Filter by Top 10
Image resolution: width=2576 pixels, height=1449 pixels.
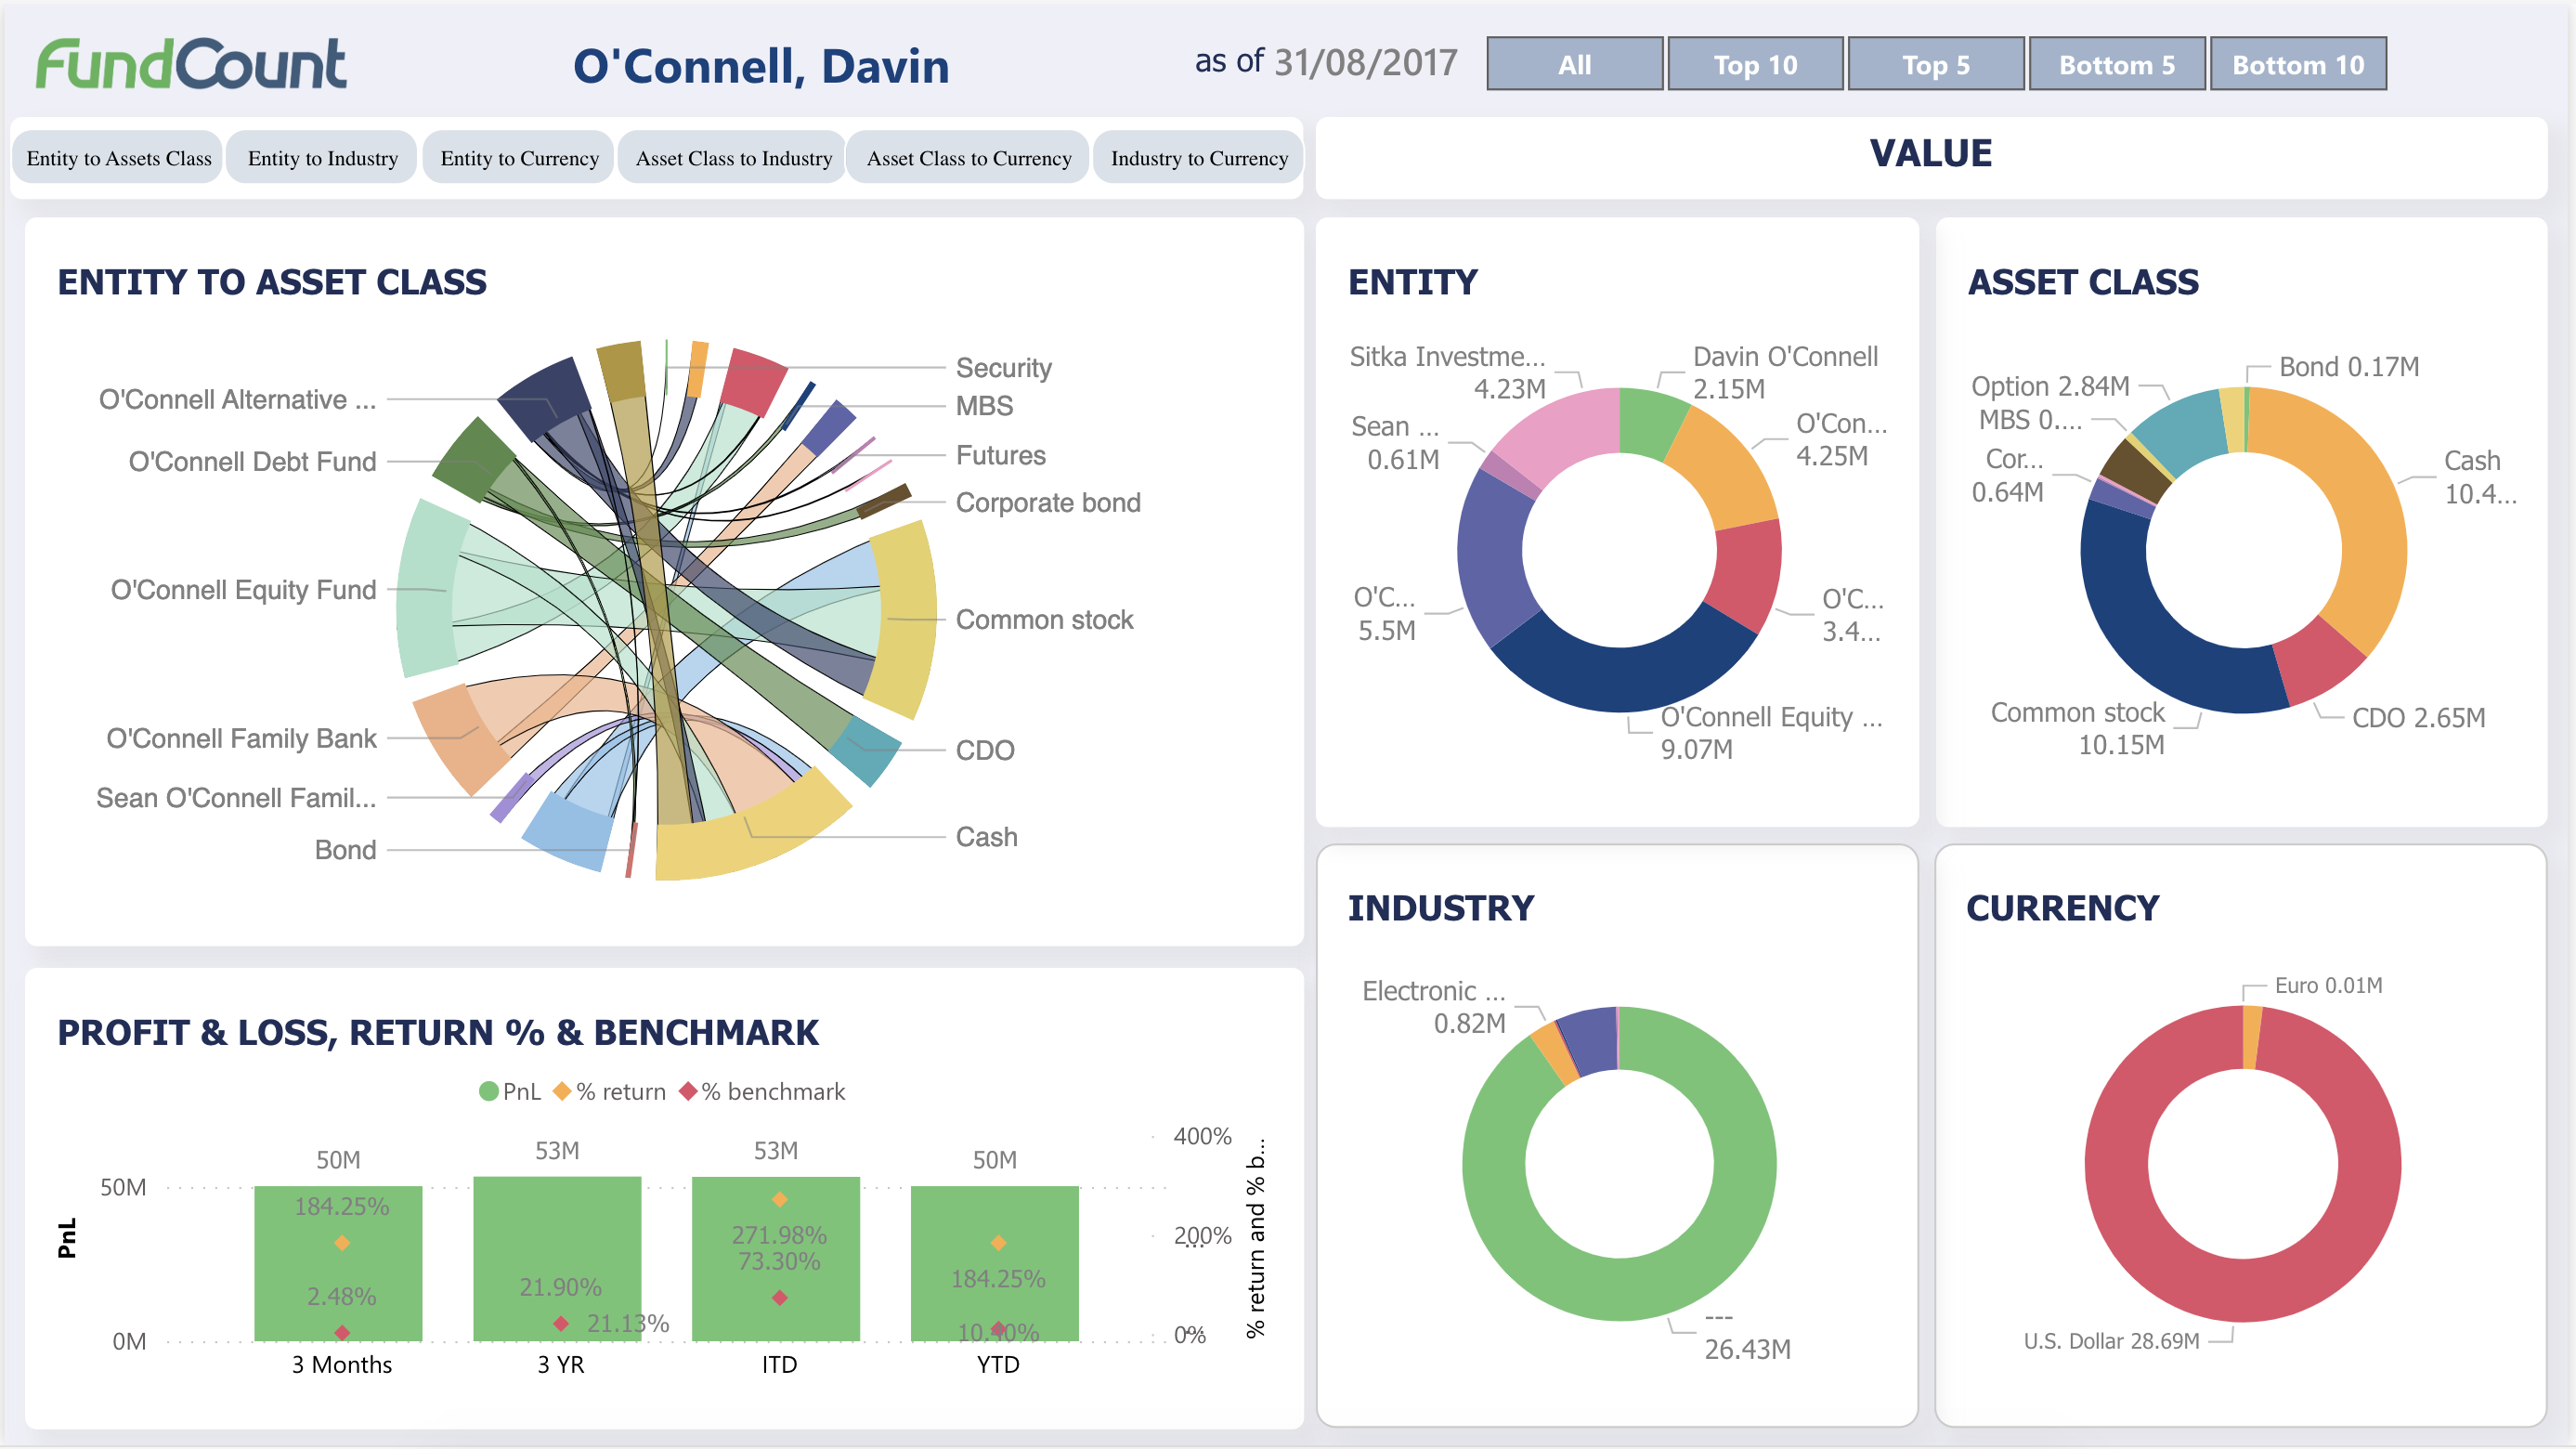(x=1755, y=64)
